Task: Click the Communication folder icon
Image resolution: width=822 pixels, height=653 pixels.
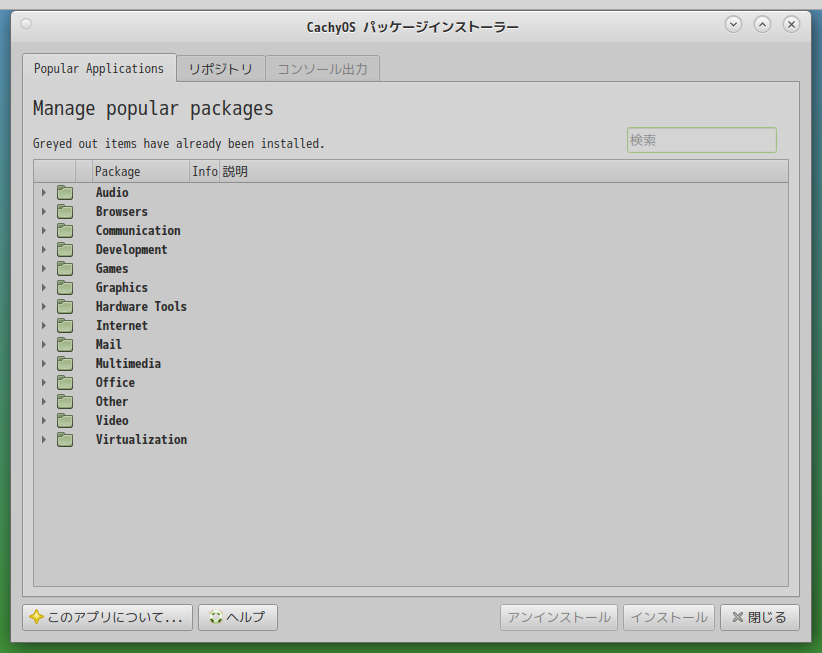Action: (65, 231)
